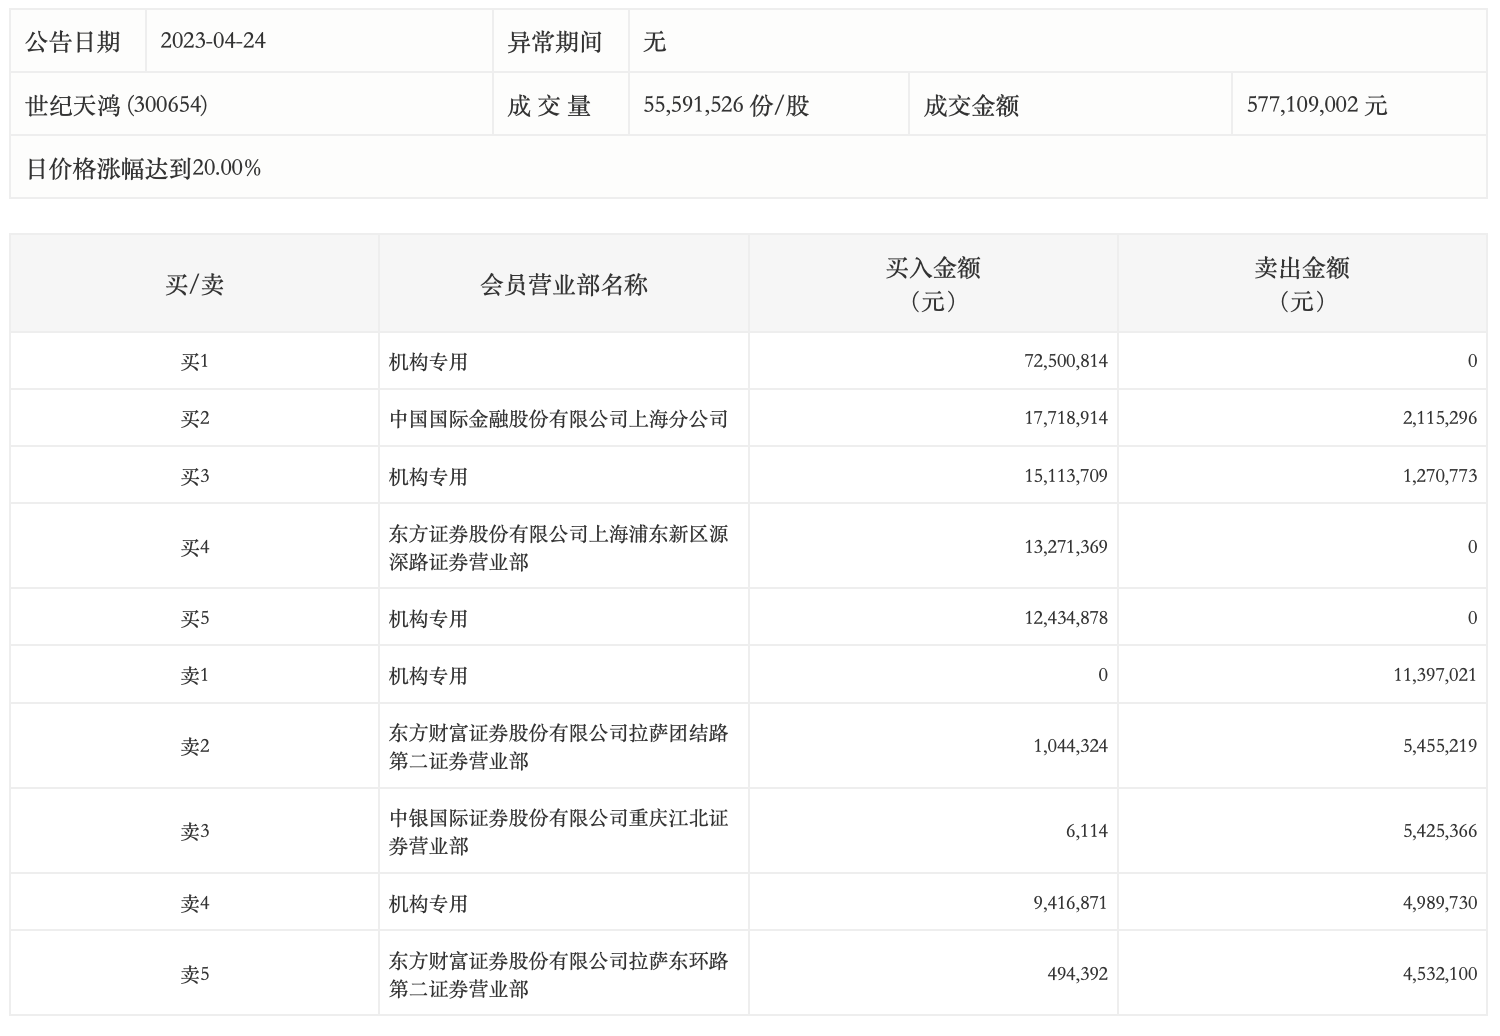Select the date 2023-04-24
Image resolution: width=1500 pixels, height=1036 pixels.
coord(213,42)
